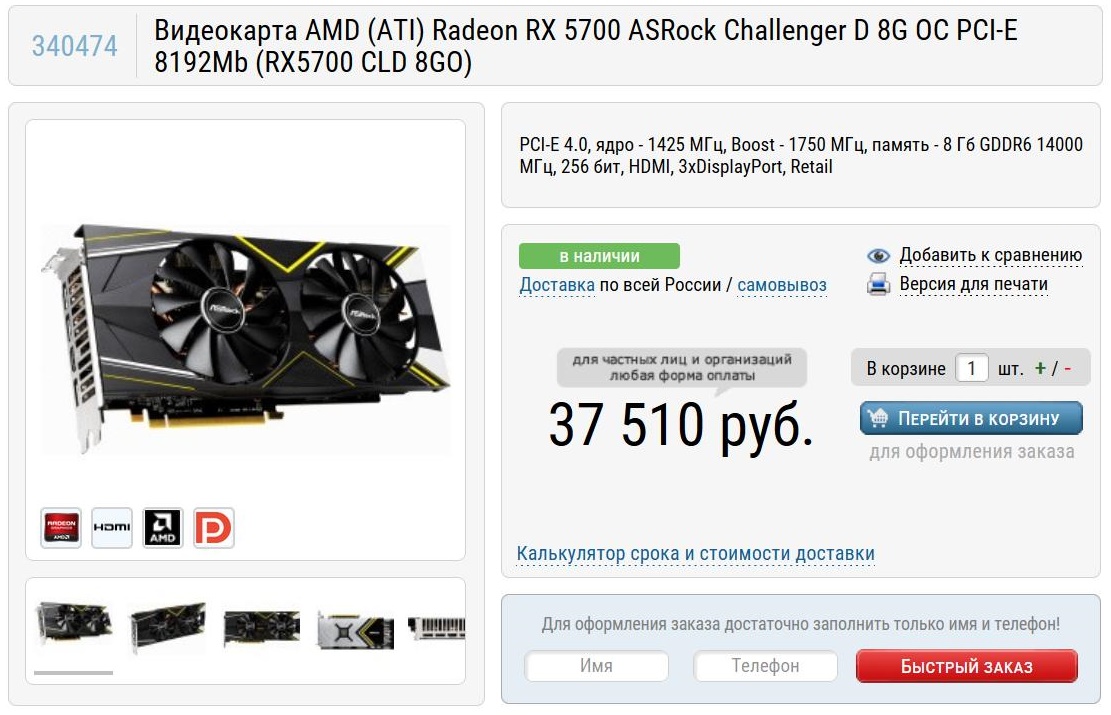Click the Телефон input field
This screenshot has height=715, width=1111.
[765, 666]
